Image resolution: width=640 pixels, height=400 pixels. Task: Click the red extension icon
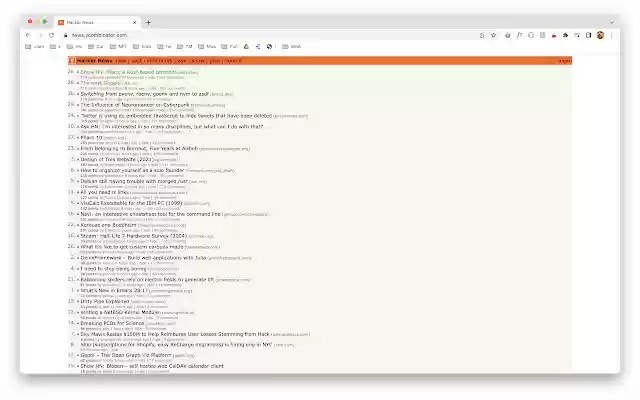tap(554, 36)
